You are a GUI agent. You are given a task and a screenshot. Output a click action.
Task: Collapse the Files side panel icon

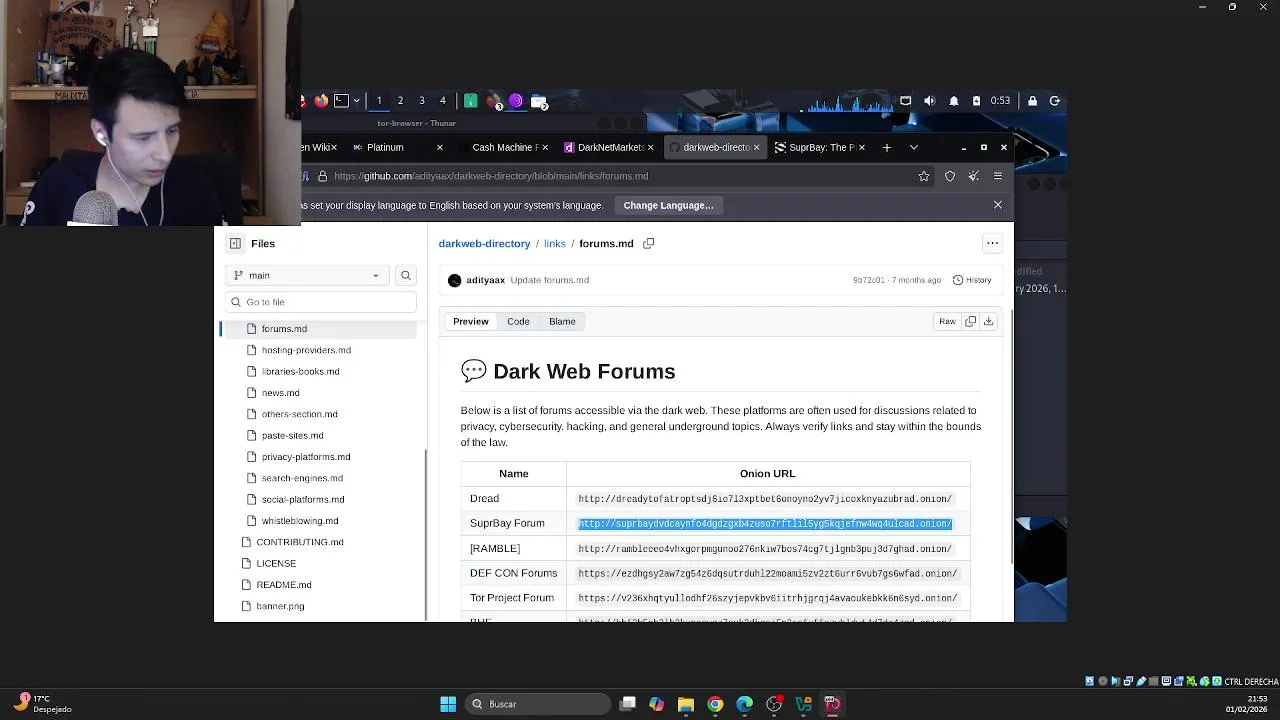click(235, 243)
